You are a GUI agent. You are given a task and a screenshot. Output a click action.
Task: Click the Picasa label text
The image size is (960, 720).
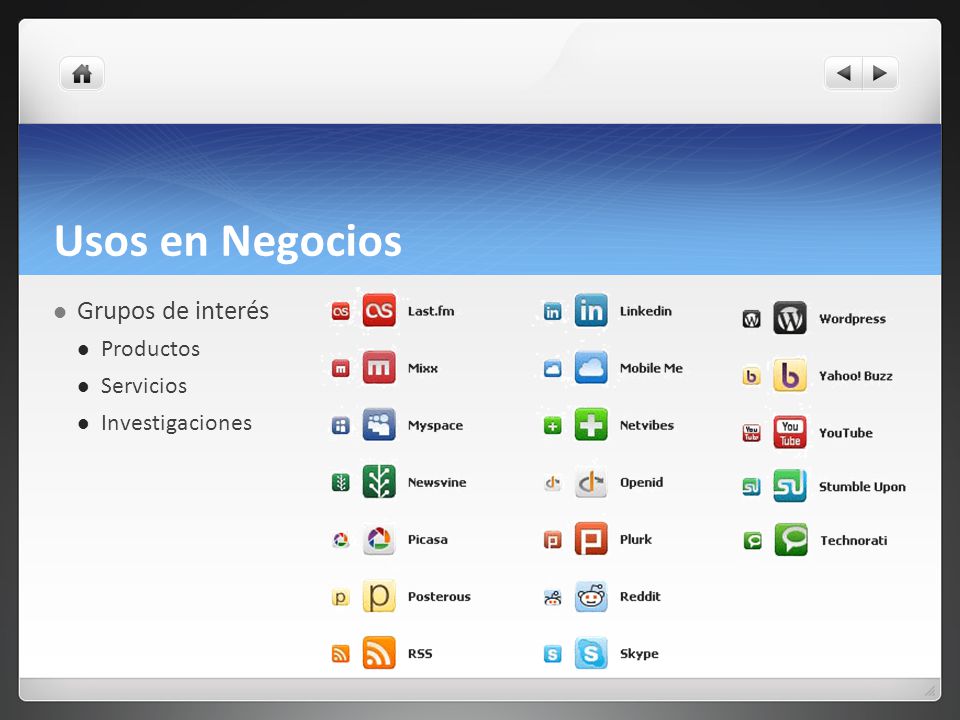tap(427, 539)
